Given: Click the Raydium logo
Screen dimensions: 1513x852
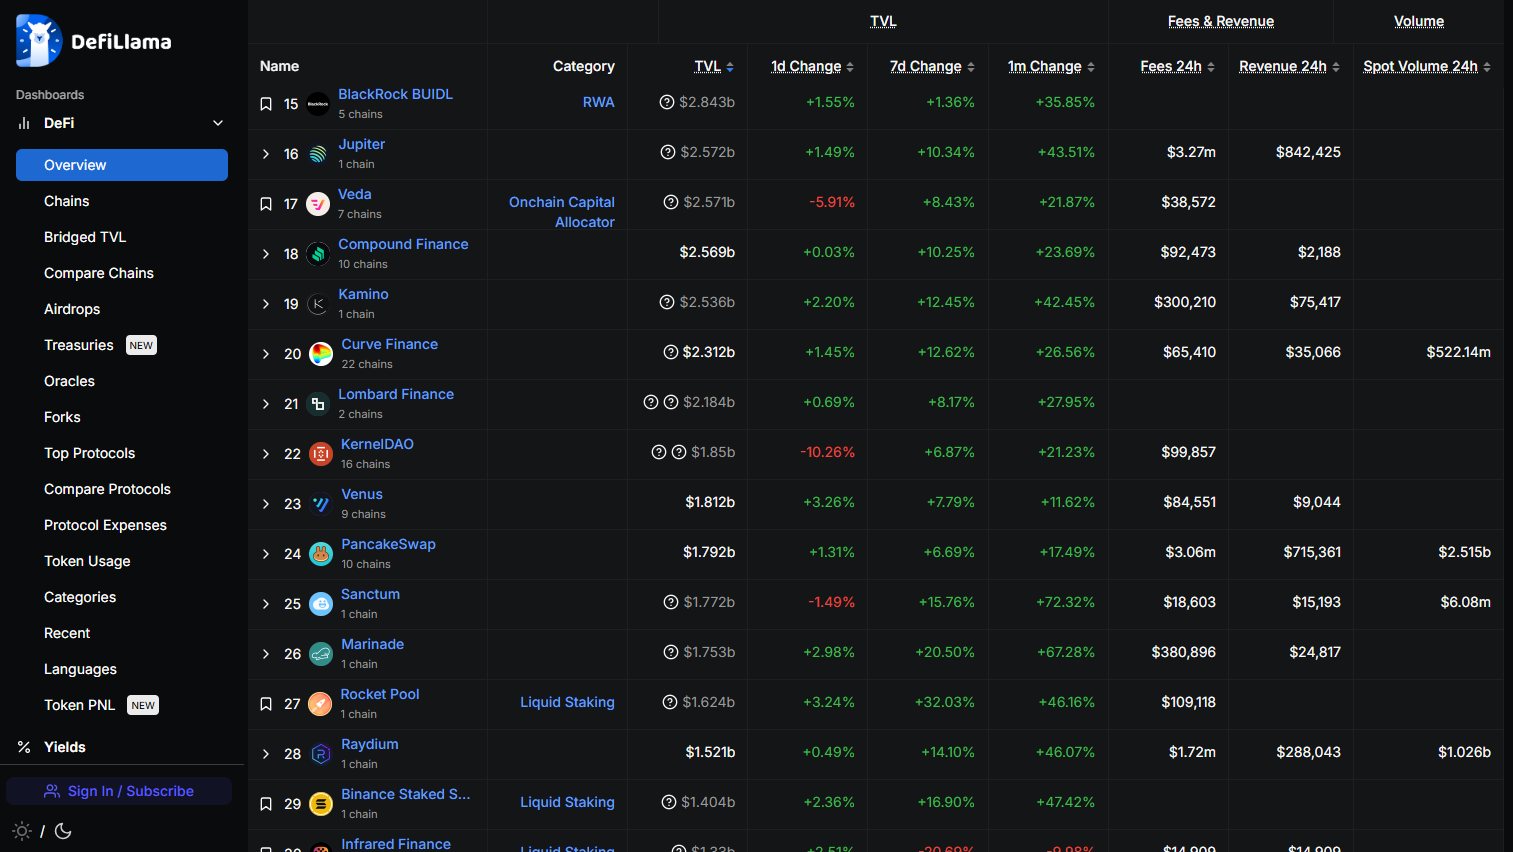Looking at the screenshot, I should tap(321, 754).
